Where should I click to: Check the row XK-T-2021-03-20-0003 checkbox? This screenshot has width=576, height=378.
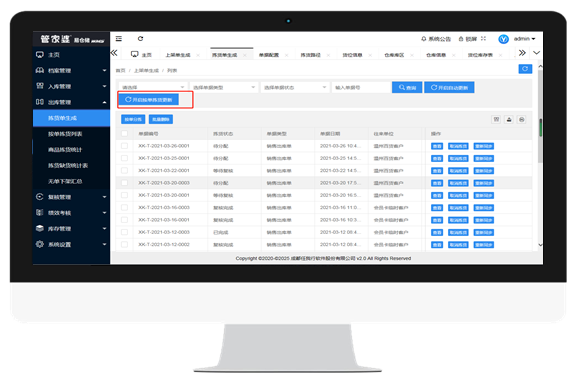125,183
